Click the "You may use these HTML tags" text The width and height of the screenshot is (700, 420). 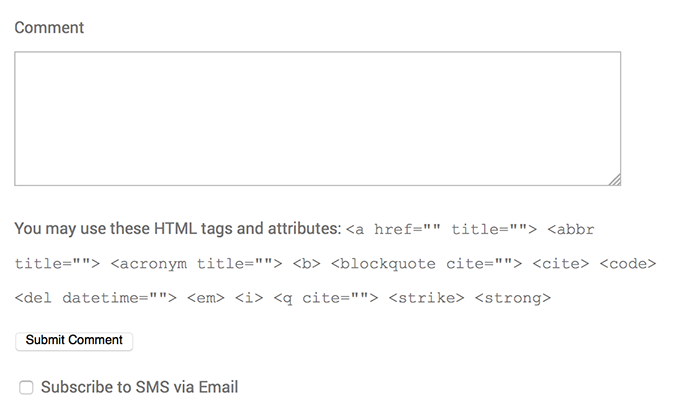pos(178,229)
